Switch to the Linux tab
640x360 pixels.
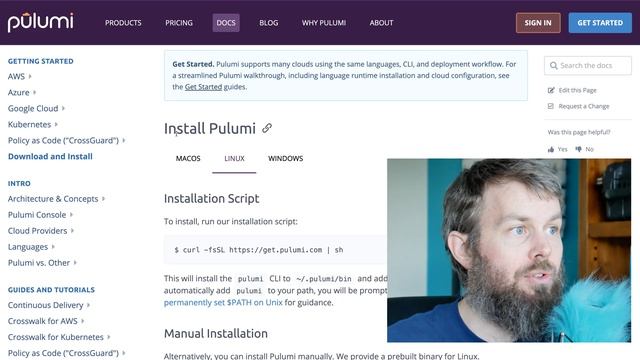[x=234, y=158]
